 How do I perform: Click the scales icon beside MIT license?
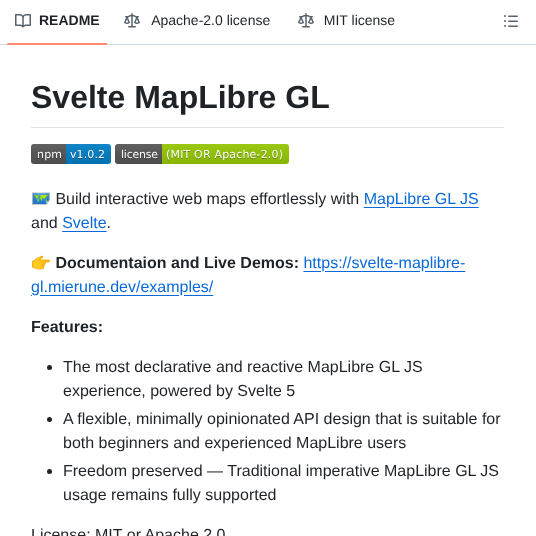306,21
